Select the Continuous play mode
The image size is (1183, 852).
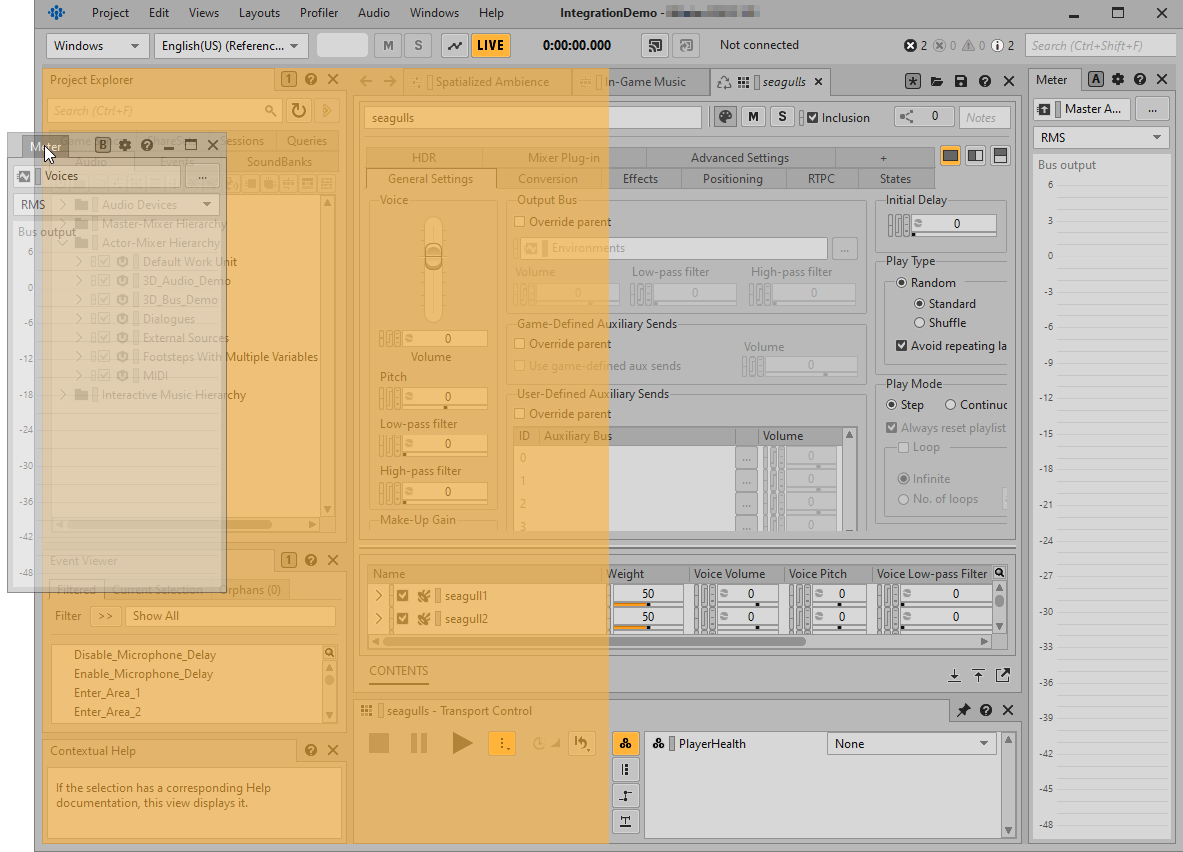951,405
